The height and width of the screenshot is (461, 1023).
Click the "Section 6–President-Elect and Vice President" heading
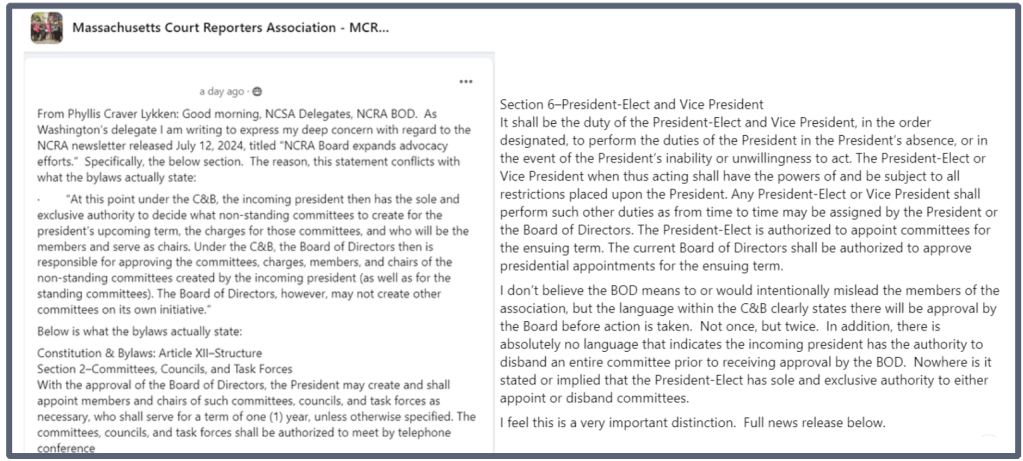point(631,104)
